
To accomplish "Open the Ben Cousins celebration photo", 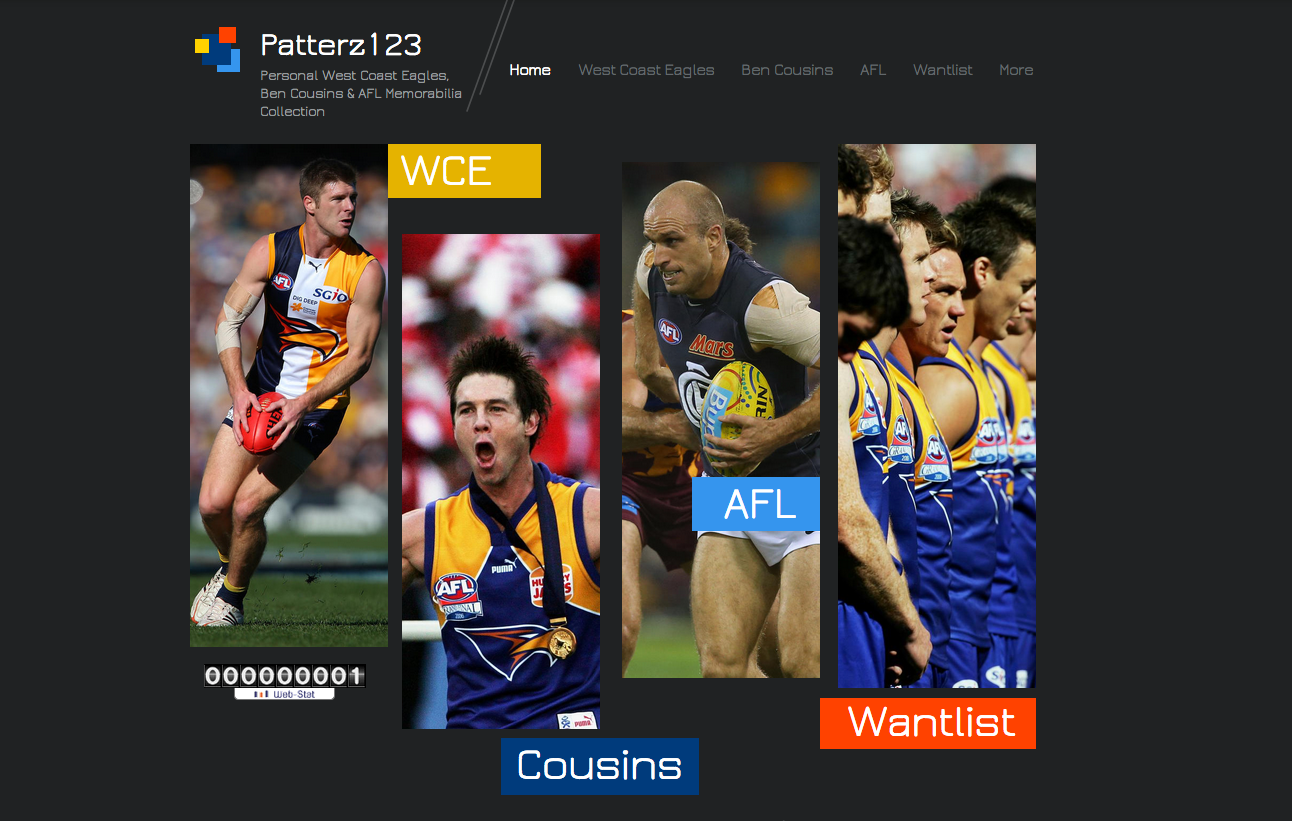I will pyautogui.click(x=500, y=480).
